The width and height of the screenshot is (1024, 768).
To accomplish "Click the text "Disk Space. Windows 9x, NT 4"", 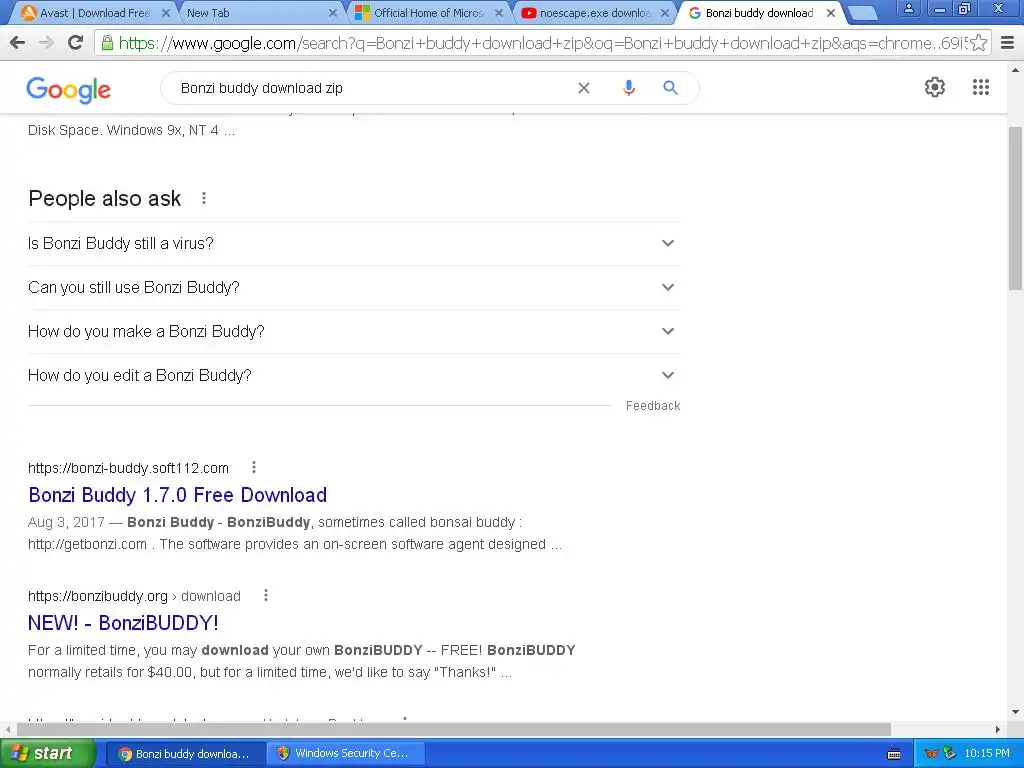I will coord(123,130).
